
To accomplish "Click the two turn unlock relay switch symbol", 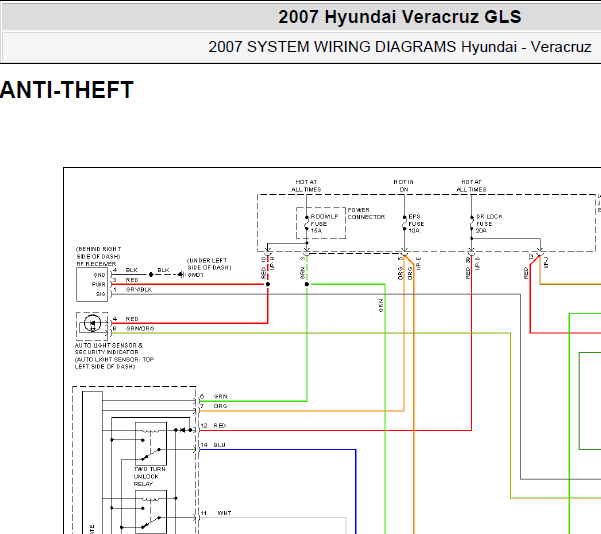I will click(151, 444).
